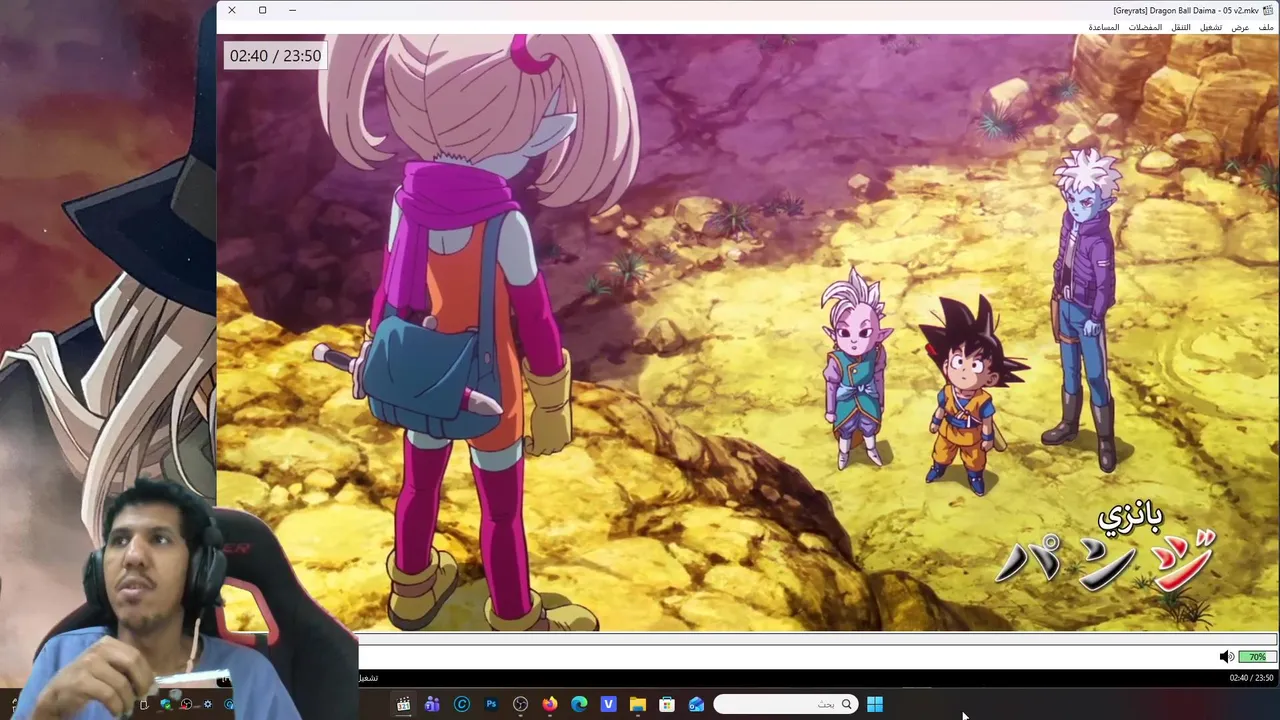Open the ملف (File) menu

(x=1267, y=27)
